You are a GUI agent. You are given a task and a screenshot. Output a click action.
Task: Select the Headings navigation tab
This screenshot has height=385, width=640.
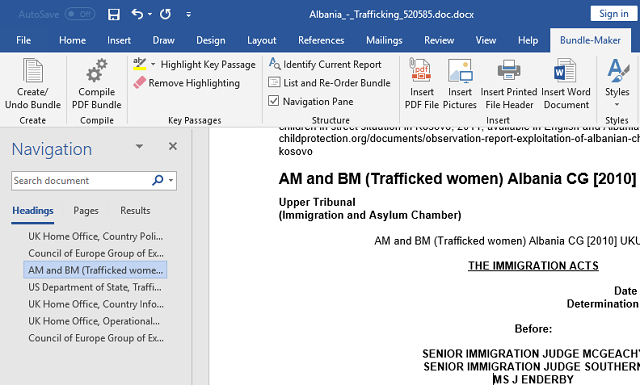[33, 211]
